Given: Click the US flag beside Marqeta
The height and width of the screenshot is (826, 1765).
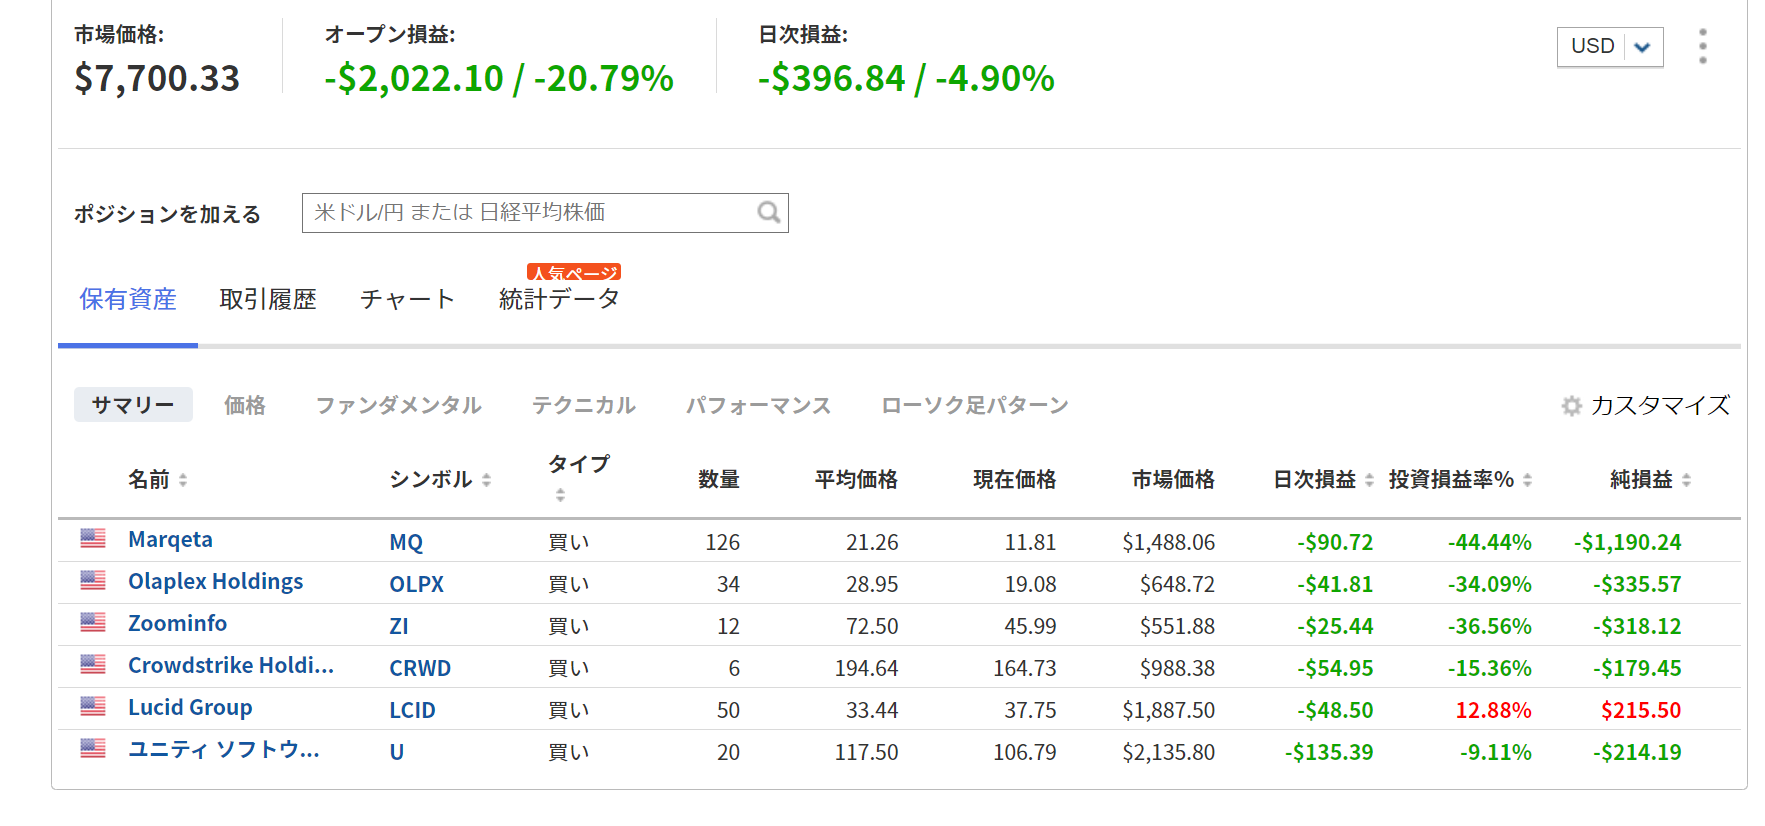Looking at the screenshot, I should tap(93, 538).
